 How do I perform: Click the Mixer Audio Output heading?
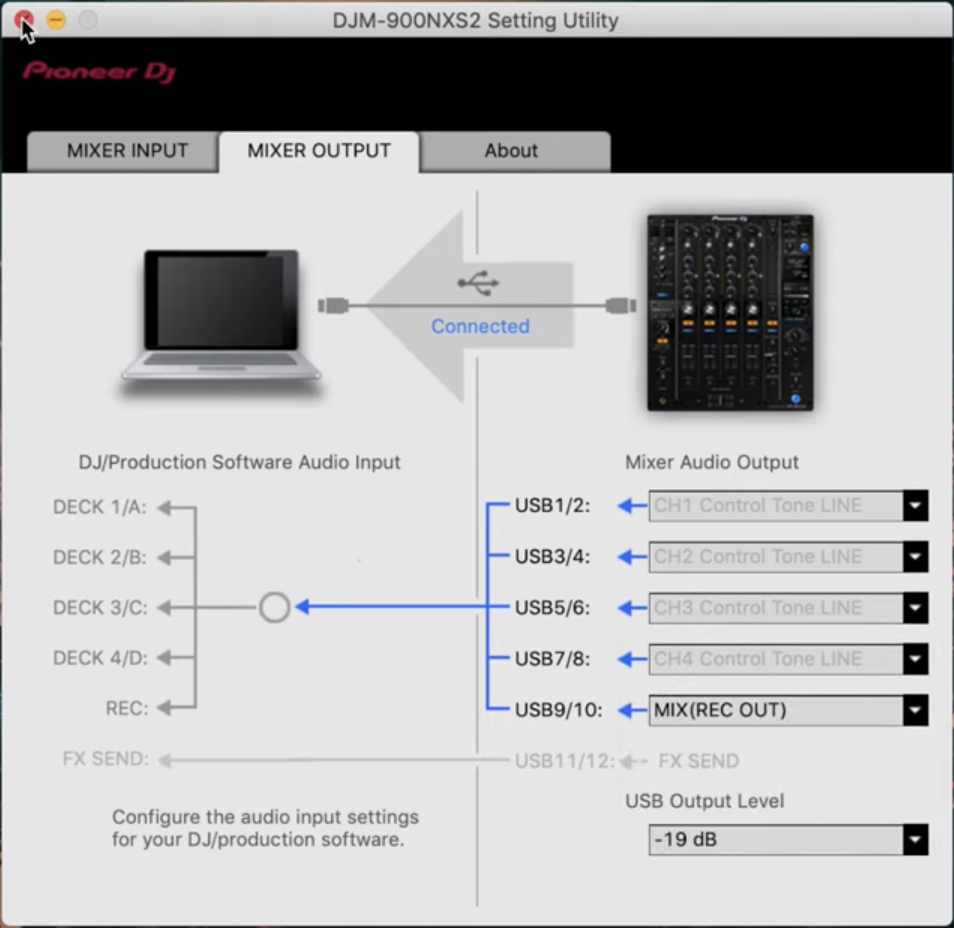click(x=712, y=462)
